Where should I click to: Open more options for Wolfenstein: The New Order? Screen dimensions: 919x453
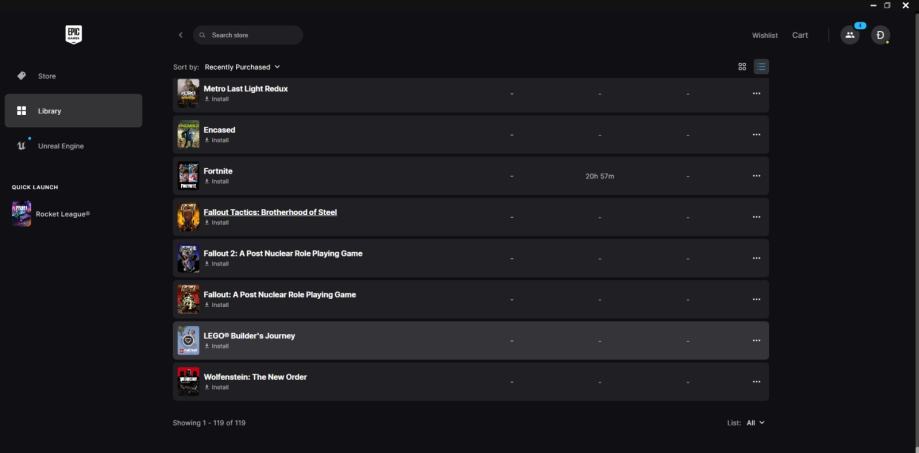[756, 382]
